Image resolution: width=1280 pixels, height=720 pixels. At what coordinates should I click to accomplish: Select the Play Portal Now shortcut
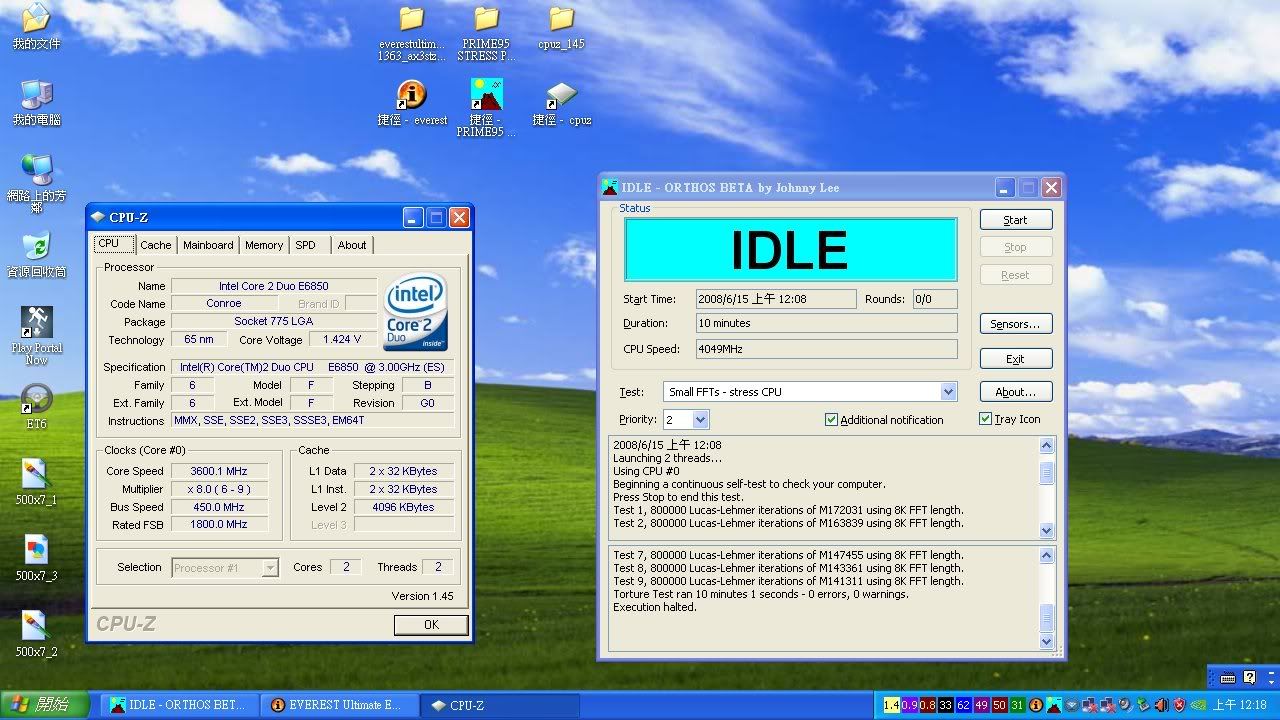click(36, 335)
